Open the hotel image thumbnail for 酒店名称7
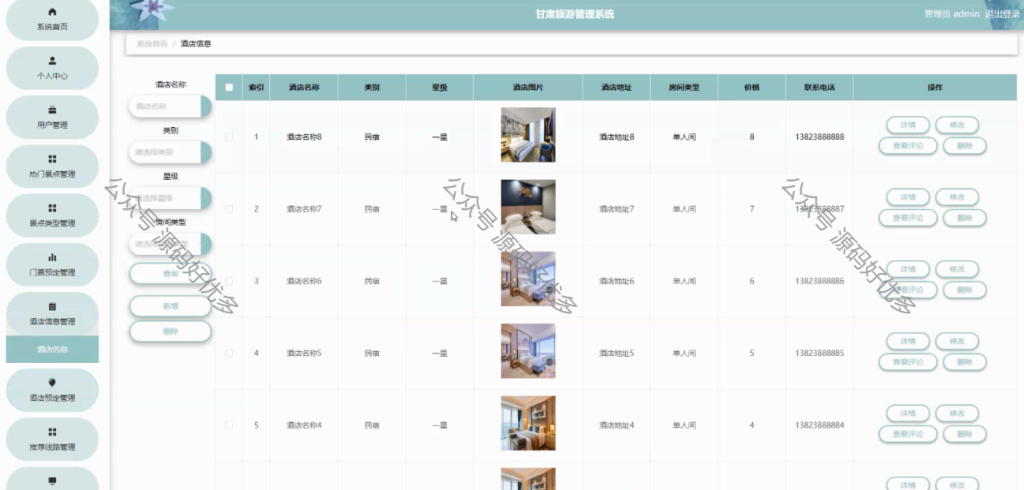The width and height of the screenshot is (1024, 490). pyautogui.click(x=528, y=207)
